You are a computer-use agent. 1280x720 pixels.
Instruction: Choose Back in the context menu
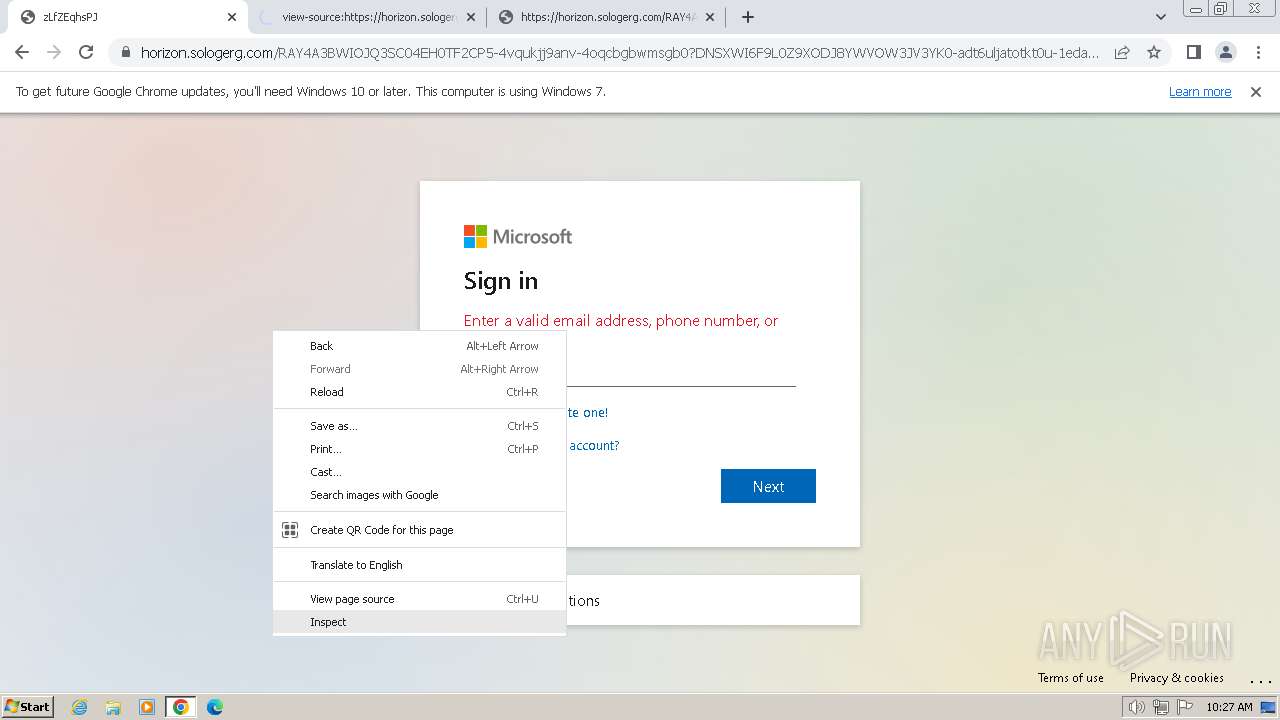(x=420, y=346)
